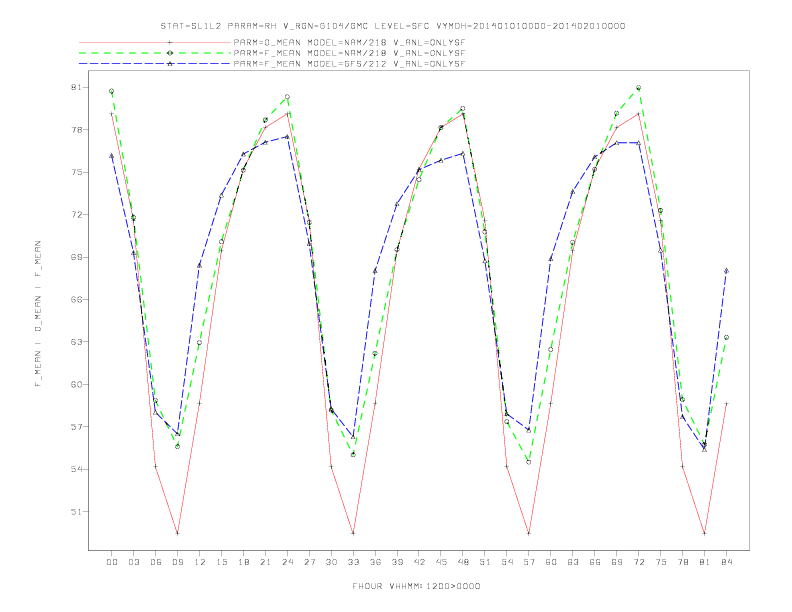This screenshot has width=792, height=612.
Task: Click x-axis forecast hour label 18
Action: point(243,562)
